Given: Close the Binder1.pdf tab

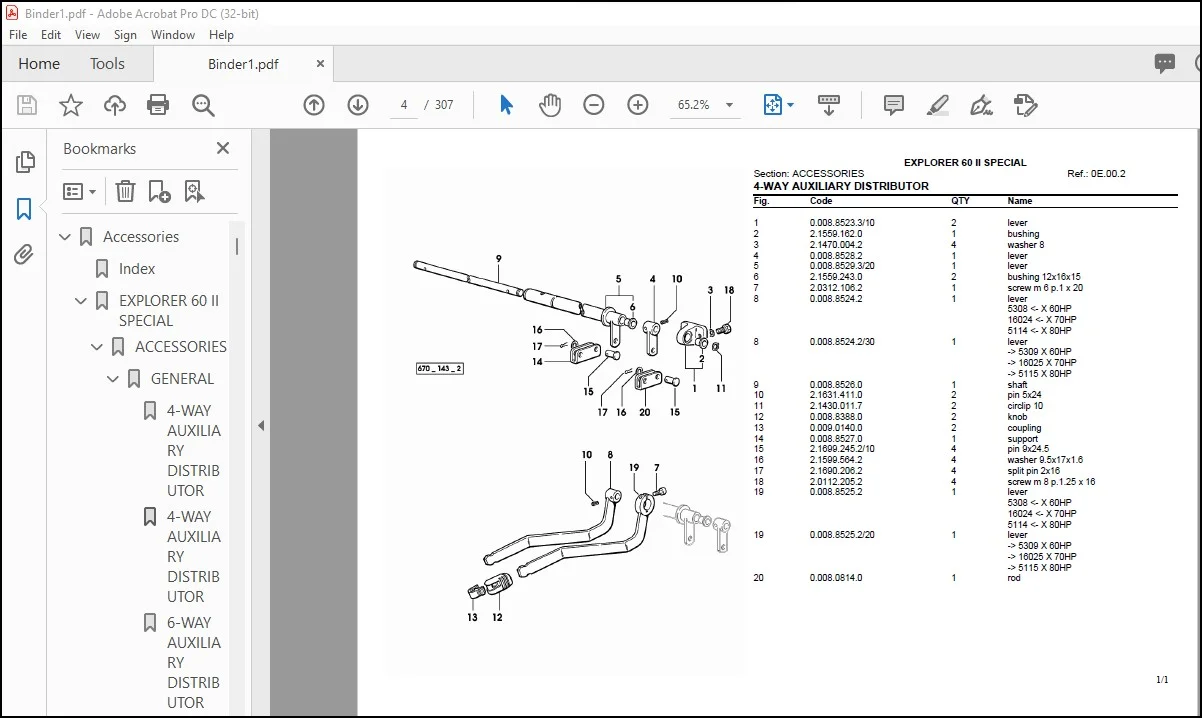Looking at the screenshot, I should tap(320, 63).
